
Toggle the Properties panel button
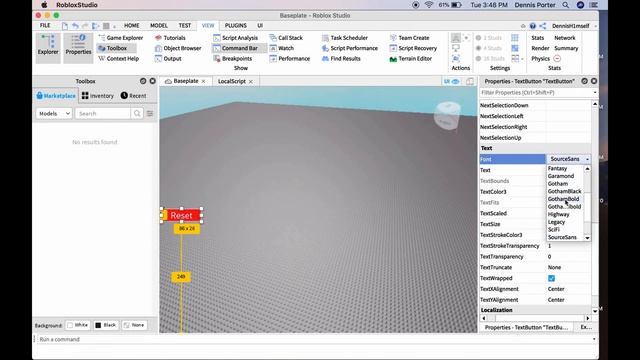coord(78,48)
